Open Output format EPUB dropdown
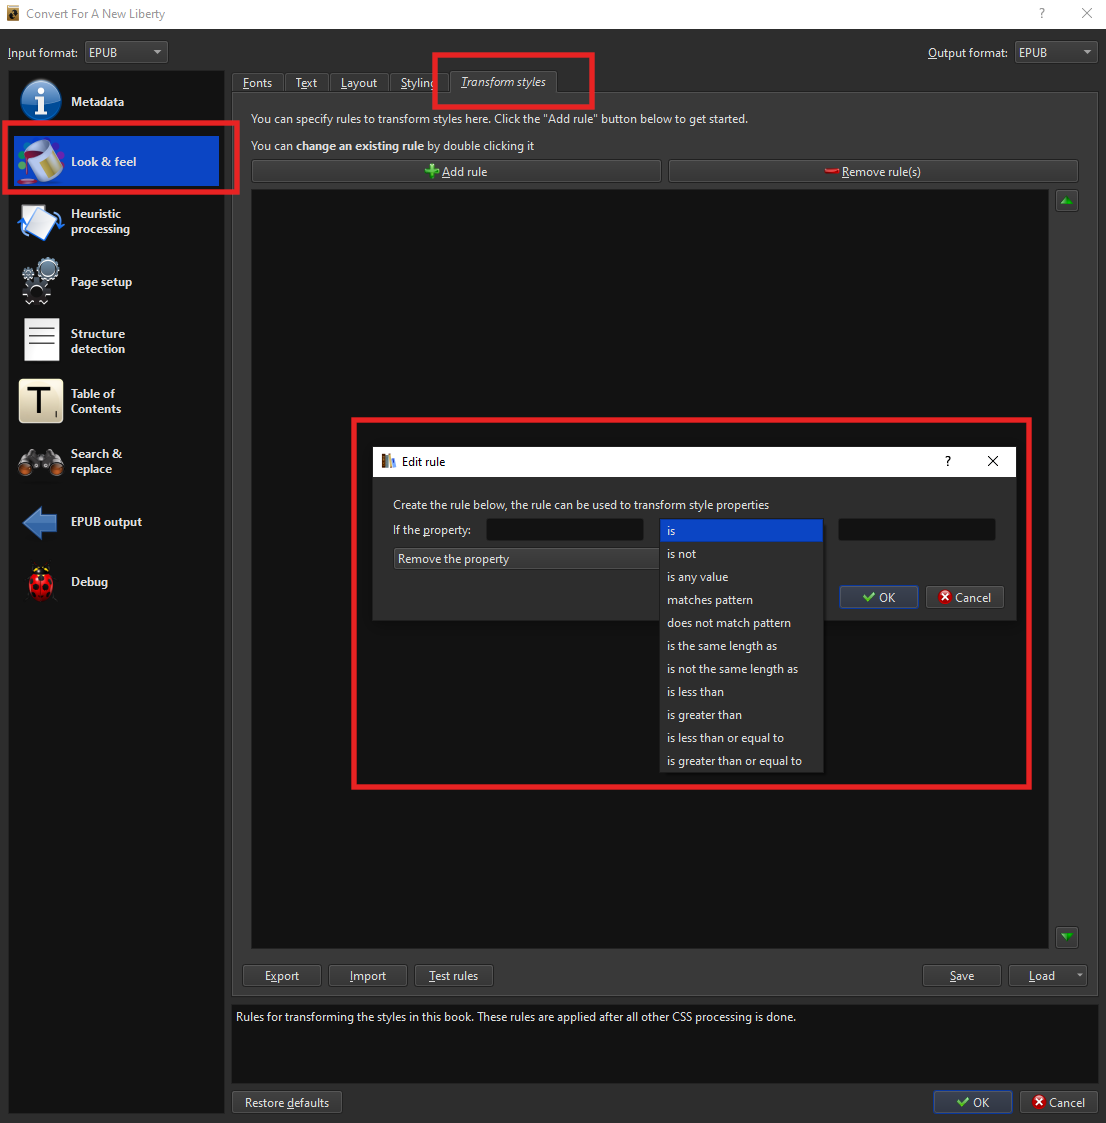Viewport: 1106px width, 1123px height. [1055, 52]
